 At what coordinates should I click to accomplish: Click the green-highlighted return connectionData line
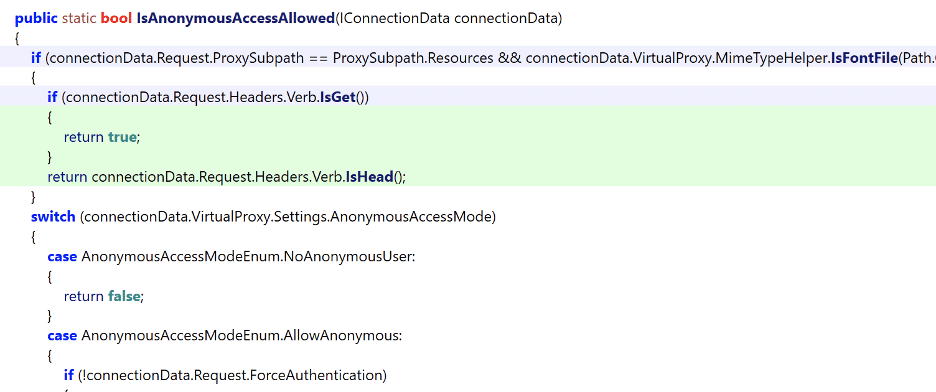tap(227, 177)
